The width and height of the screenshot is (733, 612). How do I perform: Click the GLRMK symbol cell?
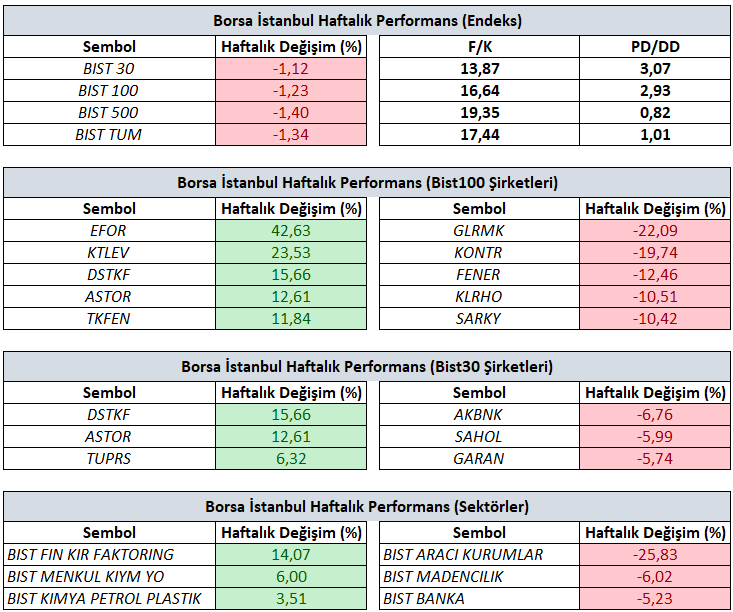click(479, 231)
